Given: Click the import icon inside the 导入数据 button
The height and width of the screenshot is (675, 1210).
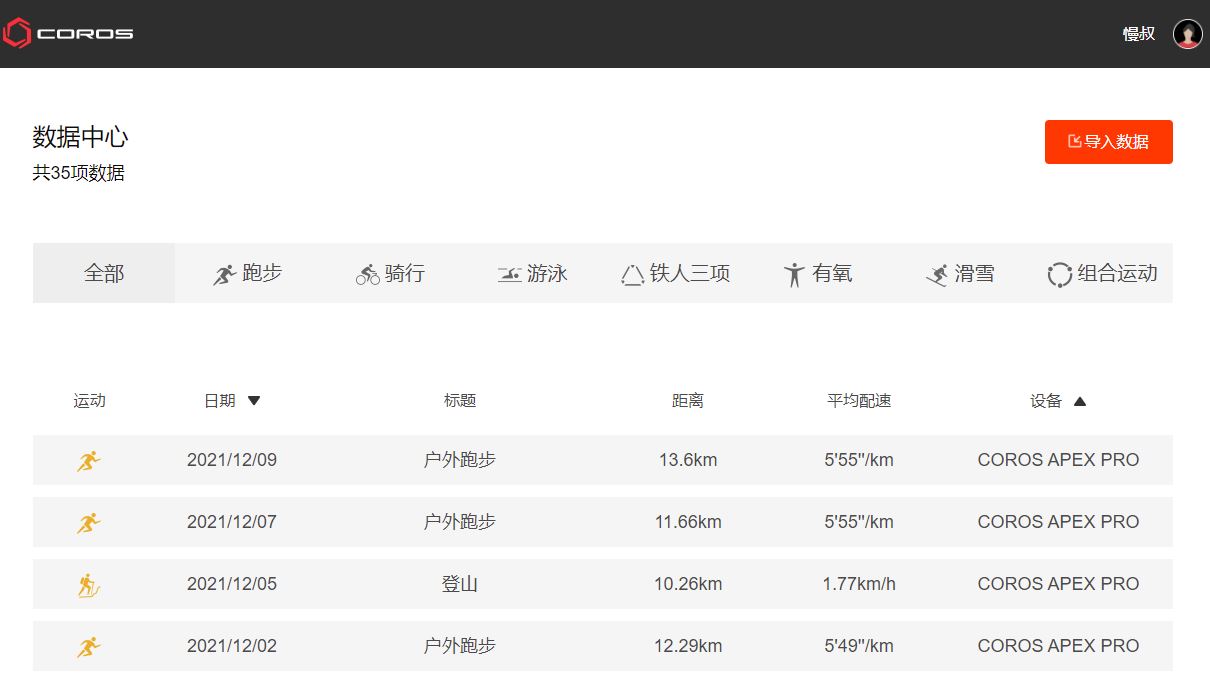Looking at the screenshot, I should (x=1075, y=141).
